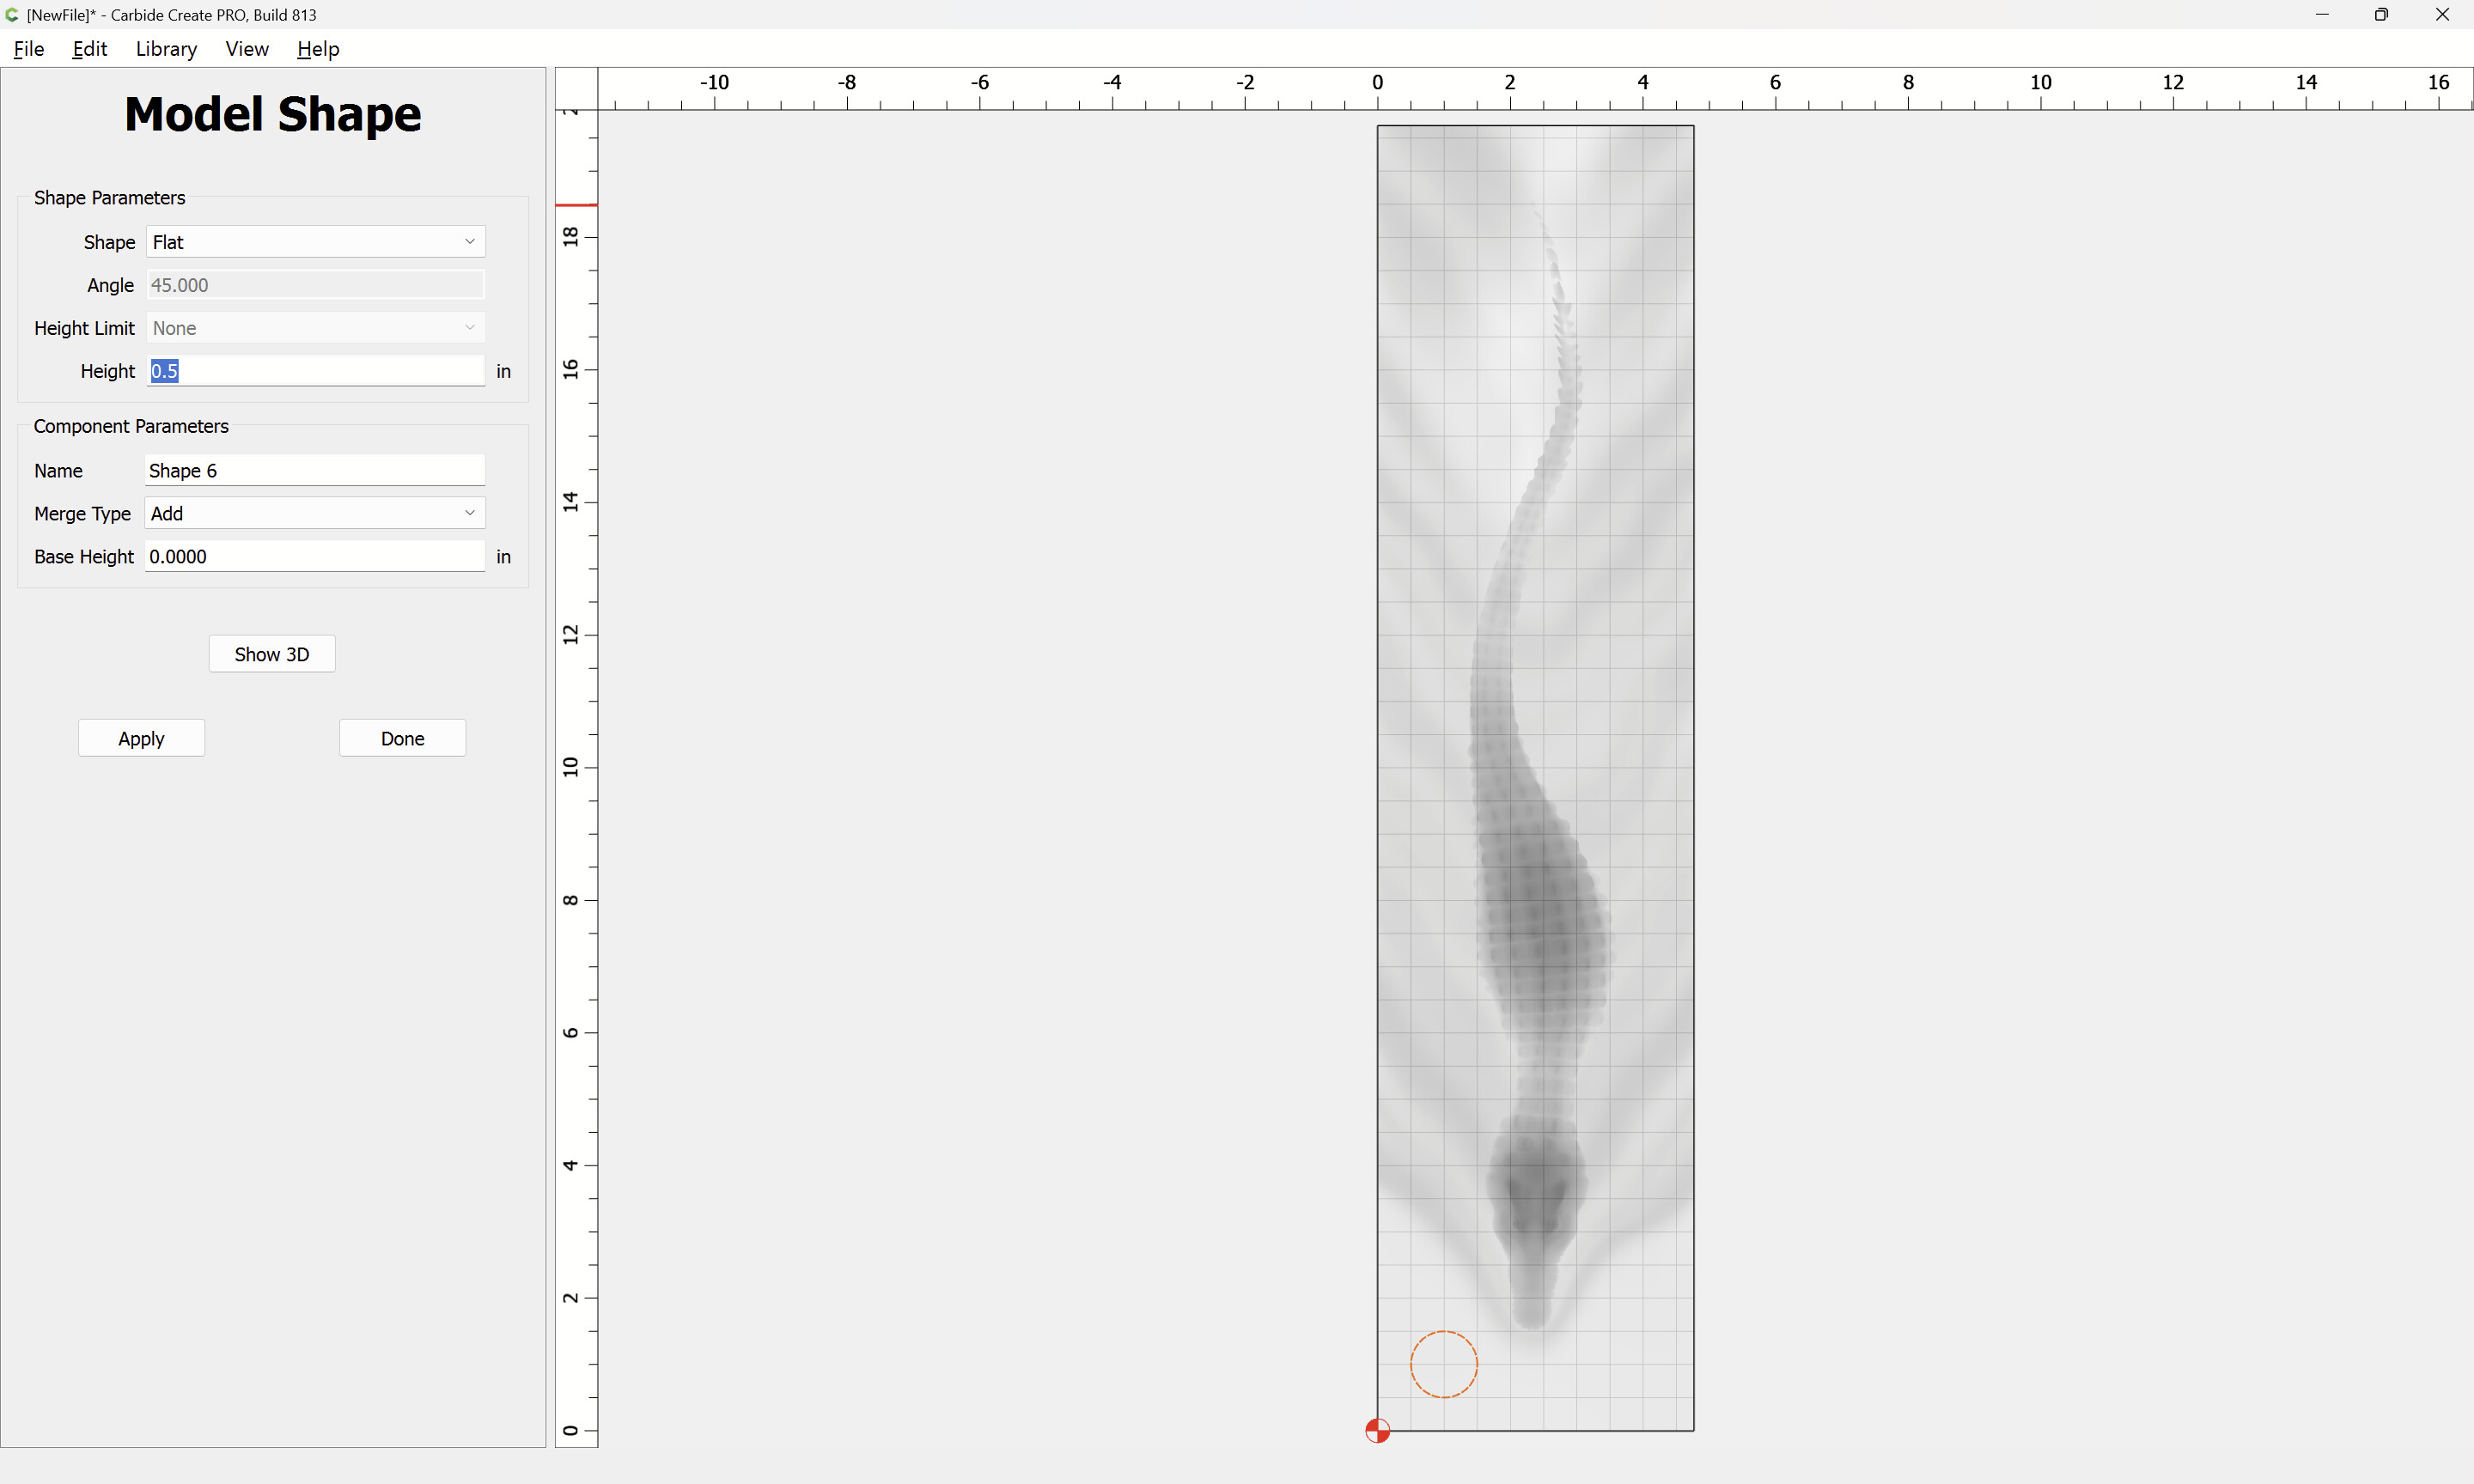Click the alligator relief image on canvas
Screen dimensions: 2474x1484
tap(1535, 778)
